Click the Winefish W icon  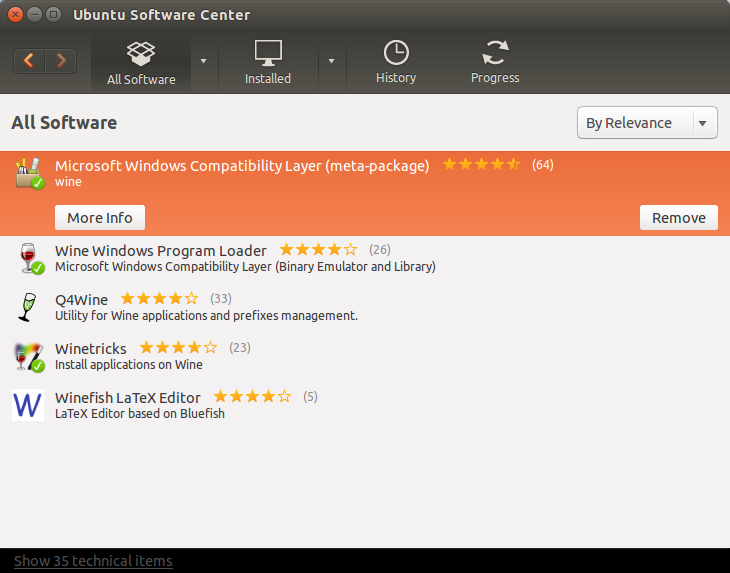tap(28, 405)
